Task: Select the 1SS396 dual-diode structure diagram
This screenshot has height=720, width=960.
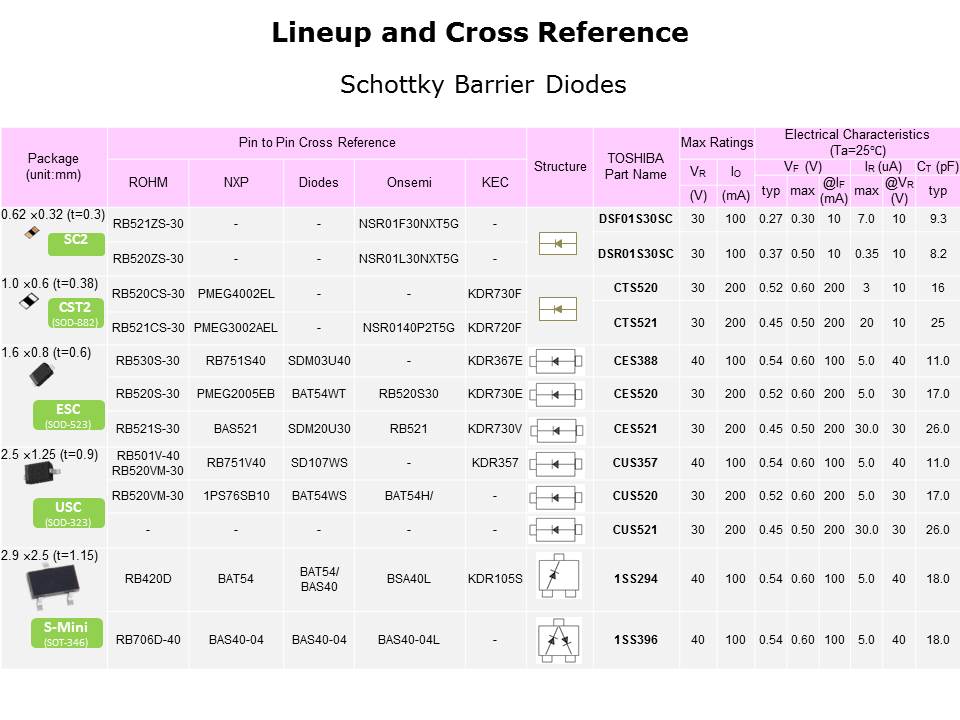Action: 559,639
